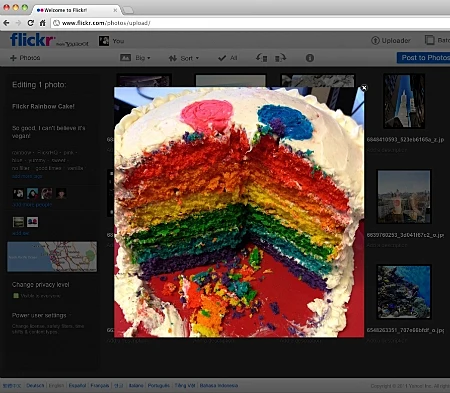Click the Flickr logo

[32, 40]
